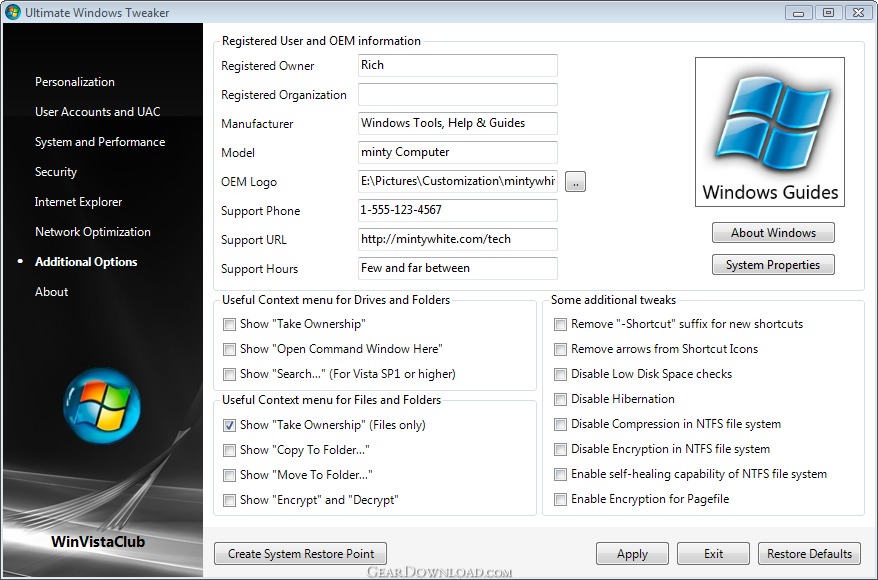
Task: Click the Ultimate Windows Tweaker title bar icon
Action: coord(12,12)
